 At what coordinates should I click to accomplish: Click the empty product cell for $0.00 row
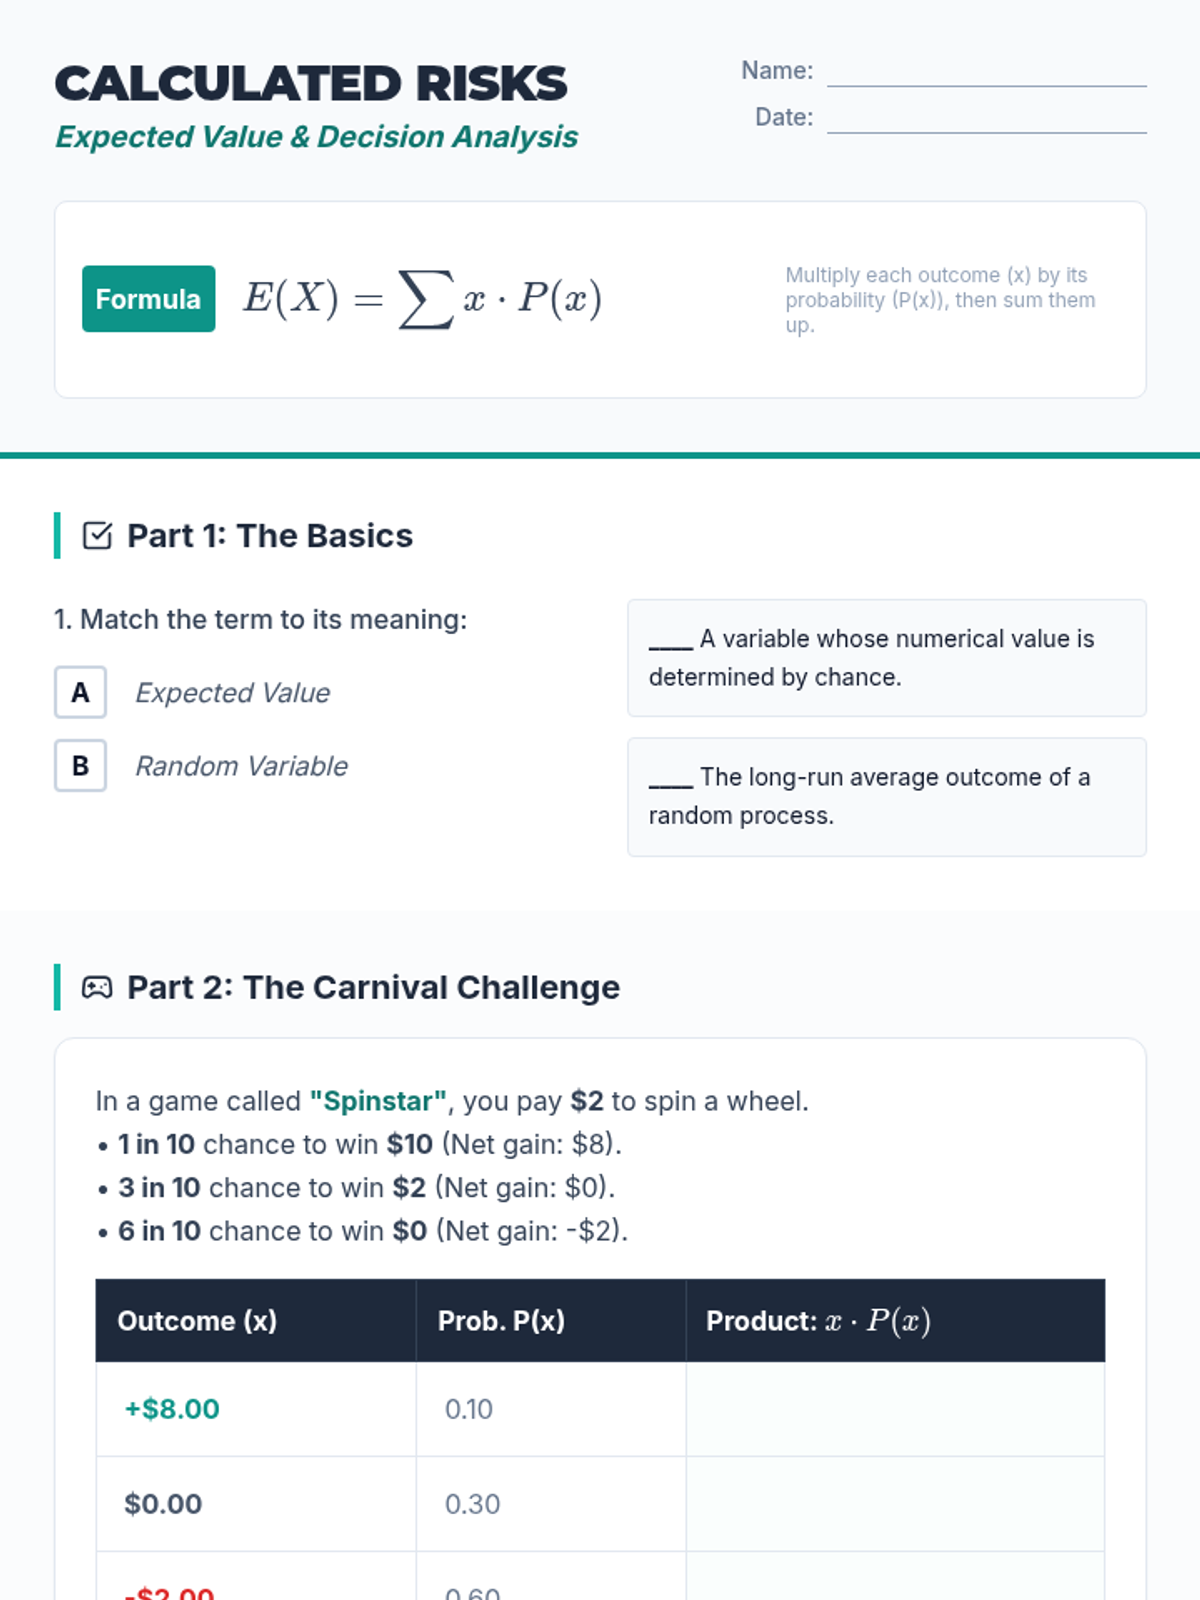(895, 1504)
